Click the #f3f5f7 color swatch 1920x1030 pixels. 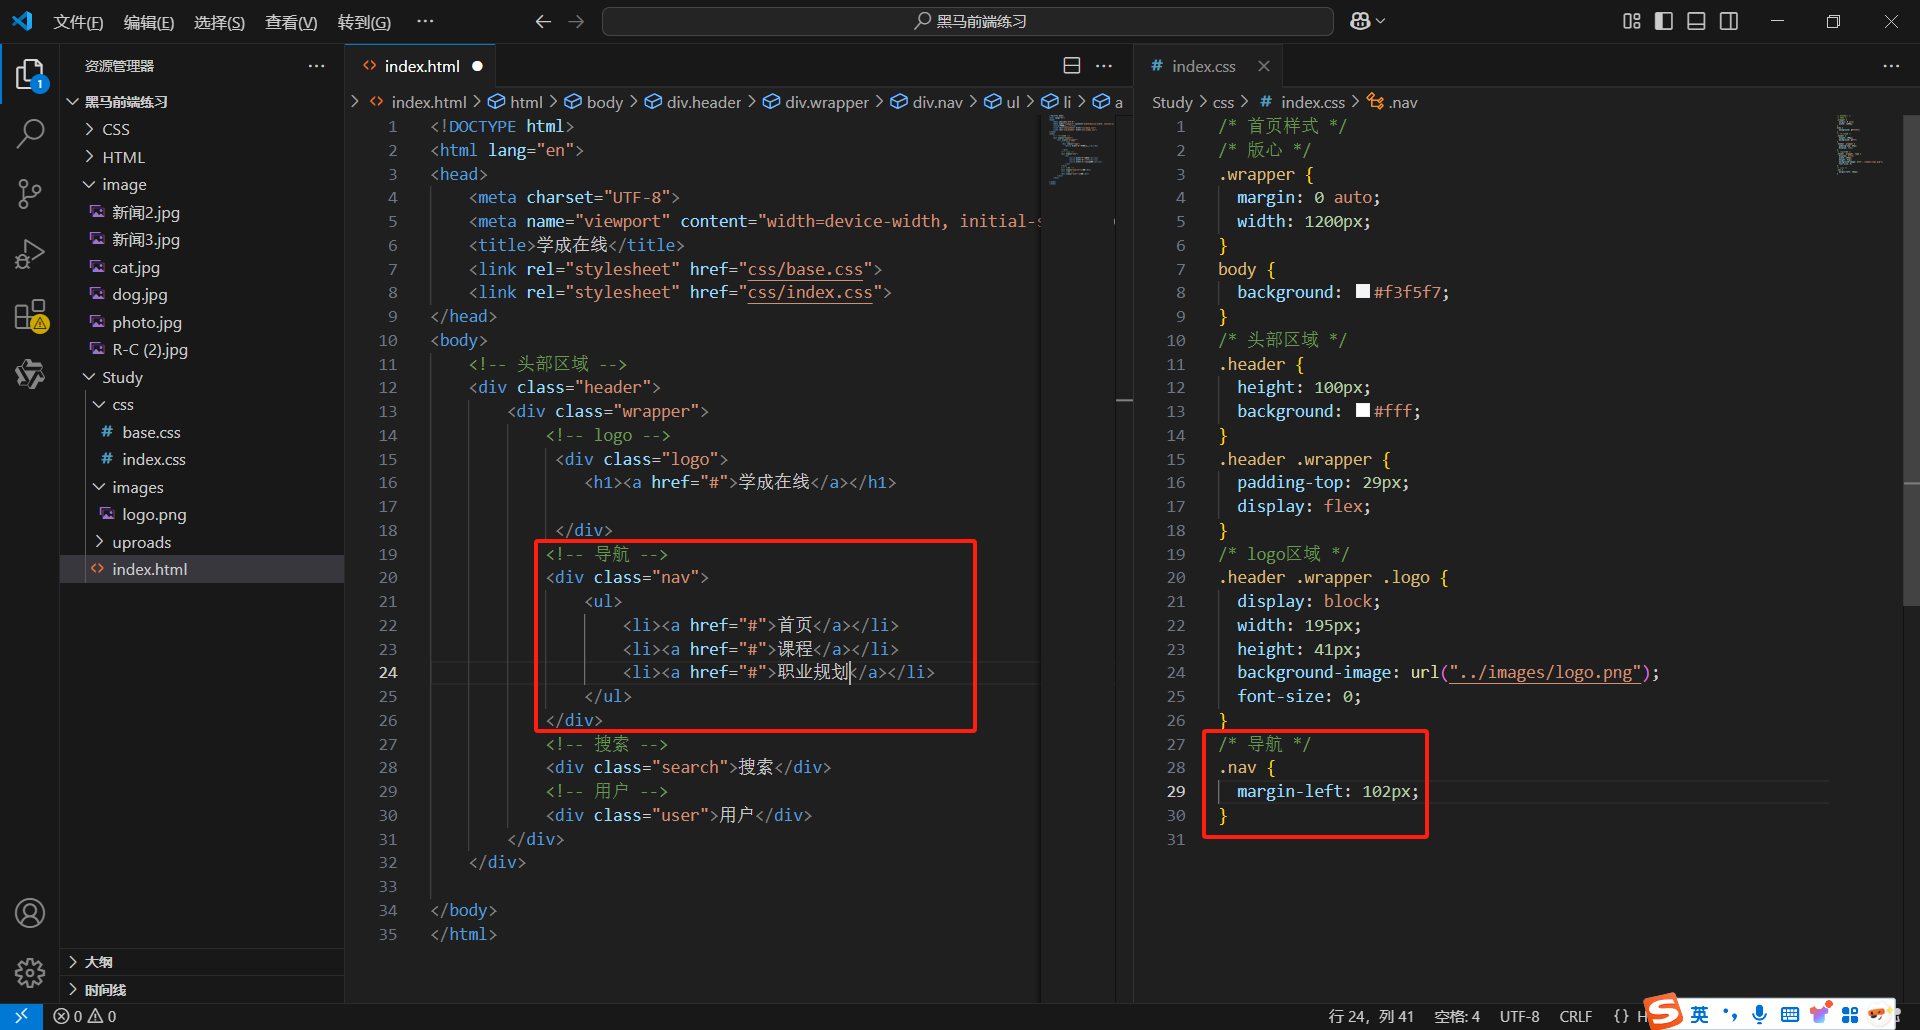[x=1363, y=292]
